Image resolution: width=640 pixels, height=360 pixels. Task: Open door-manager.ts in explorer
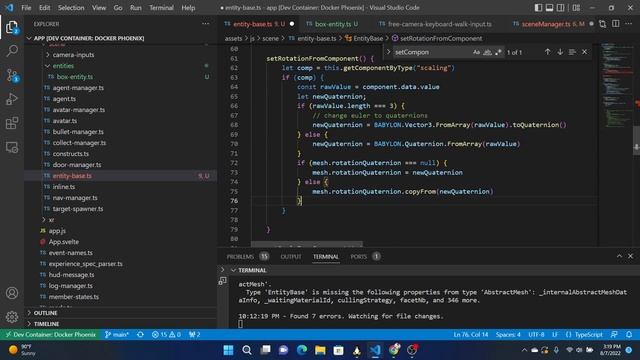[77, 165]
